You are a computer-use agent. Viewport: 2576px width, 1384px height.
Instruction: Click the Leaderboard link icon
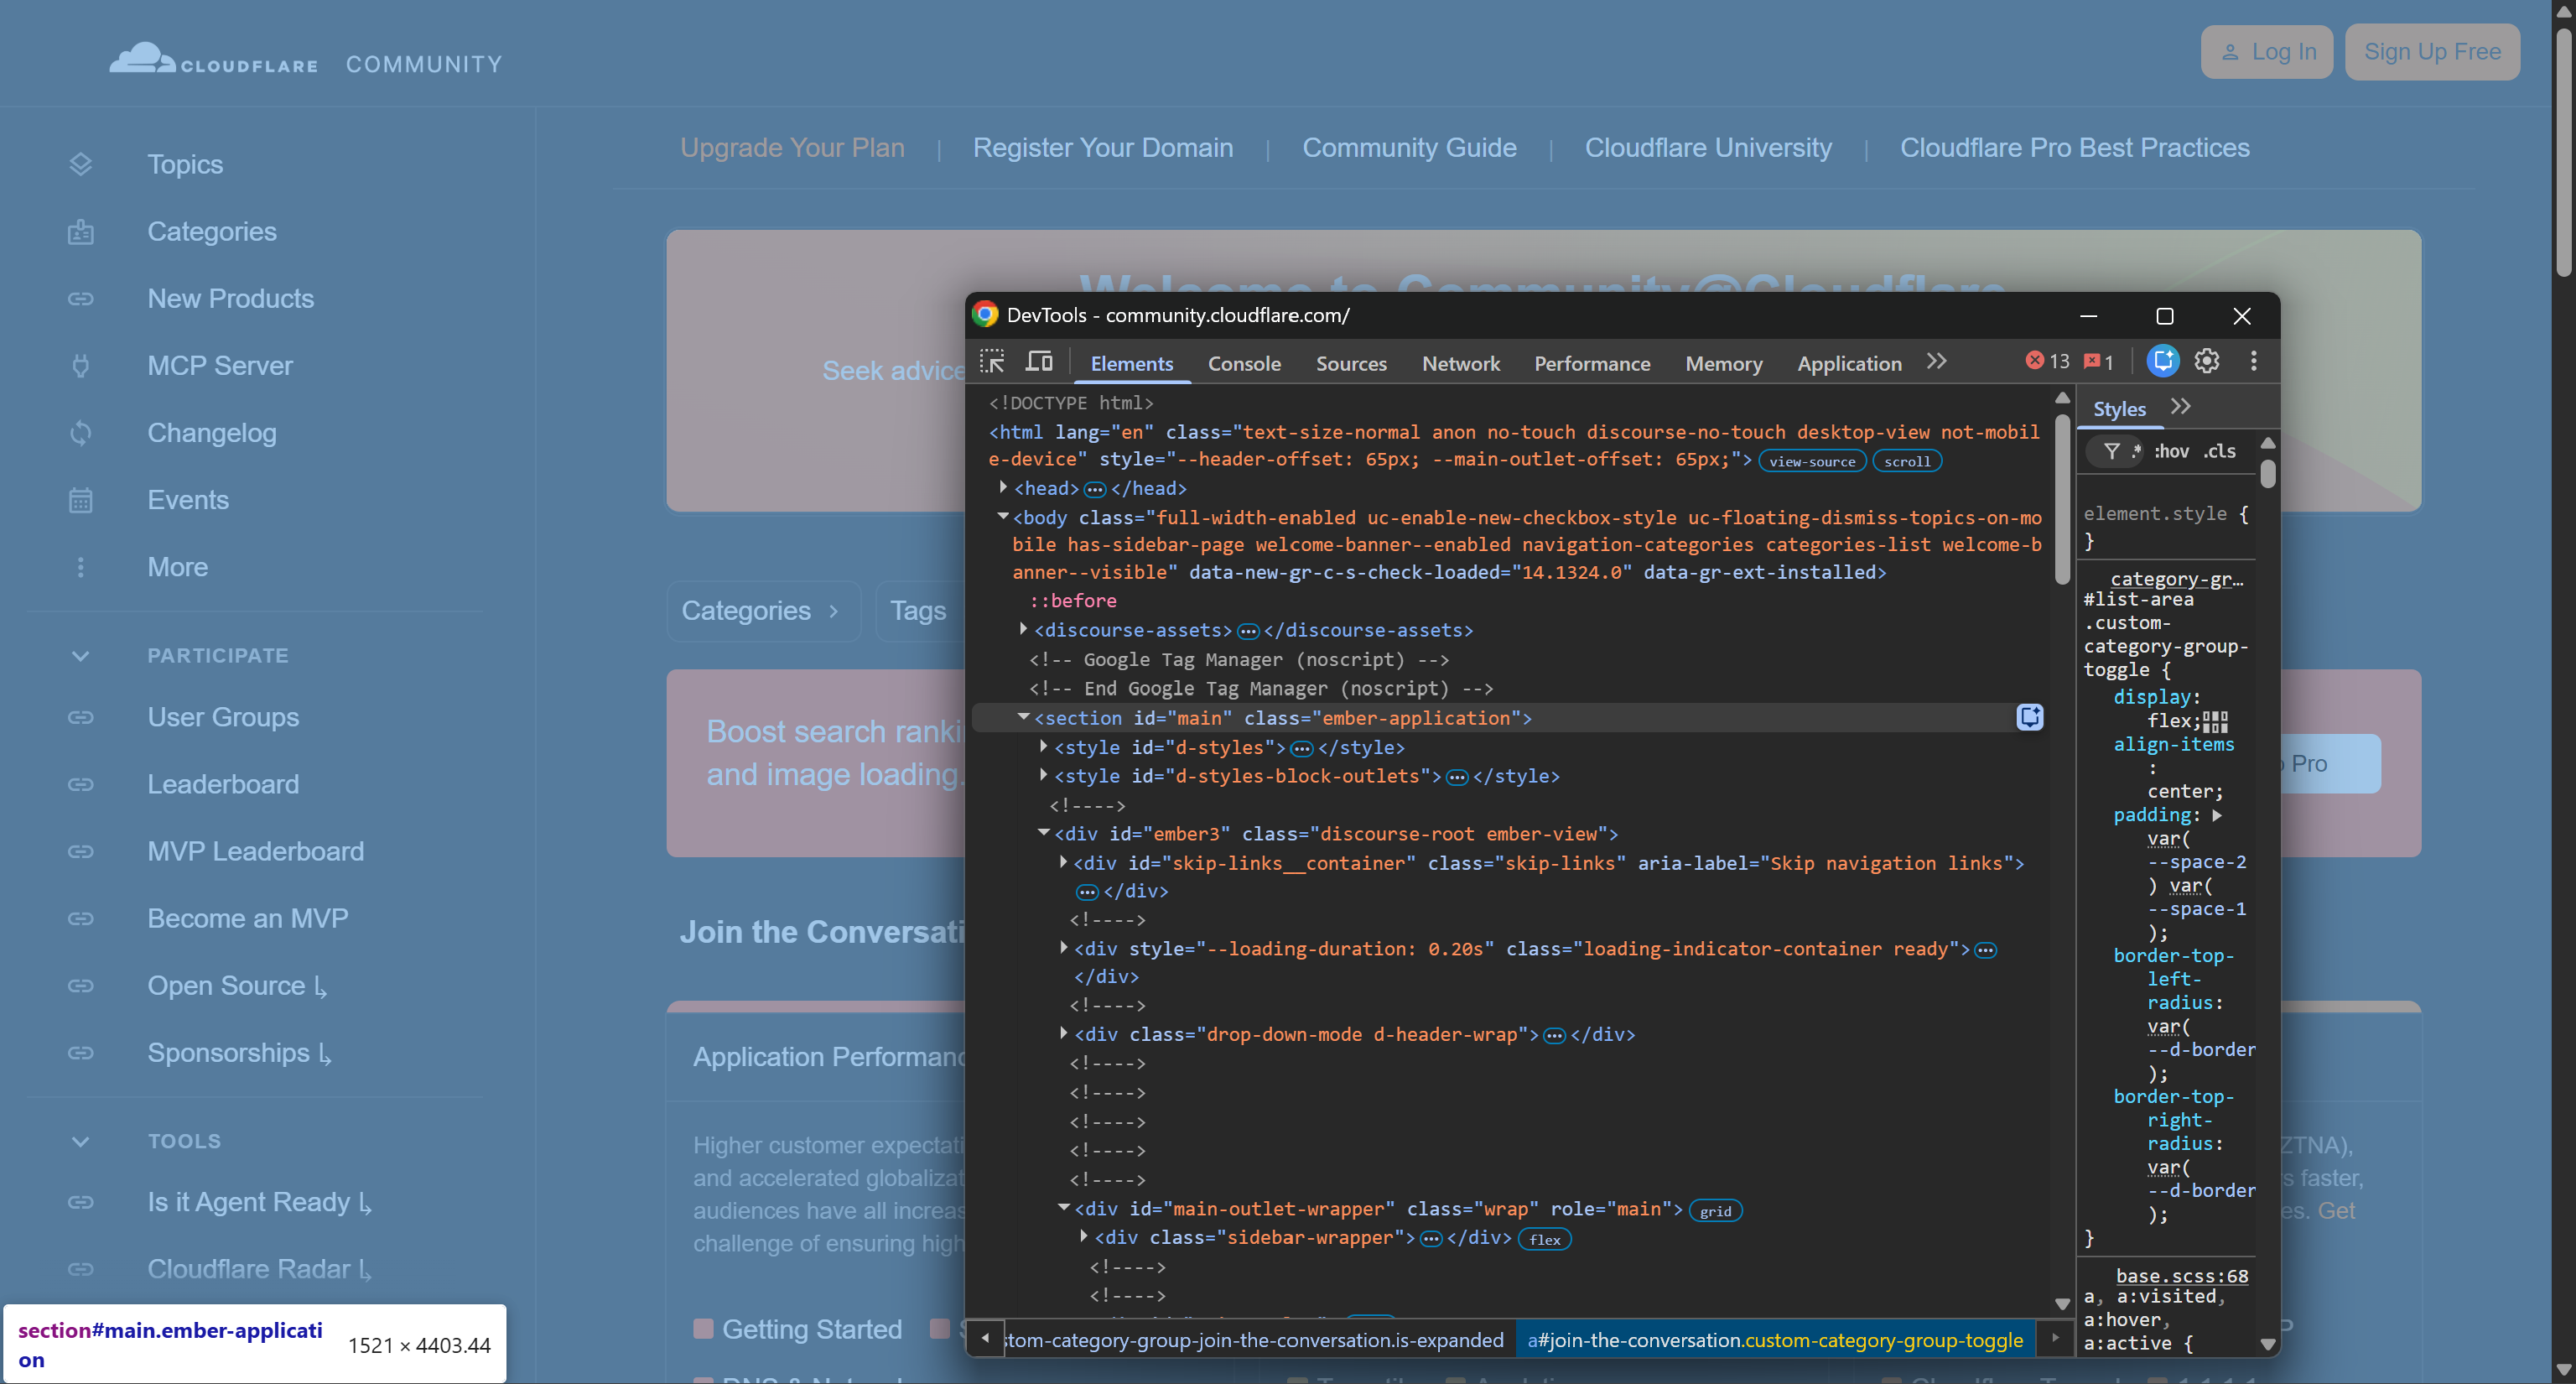(81, 784)
